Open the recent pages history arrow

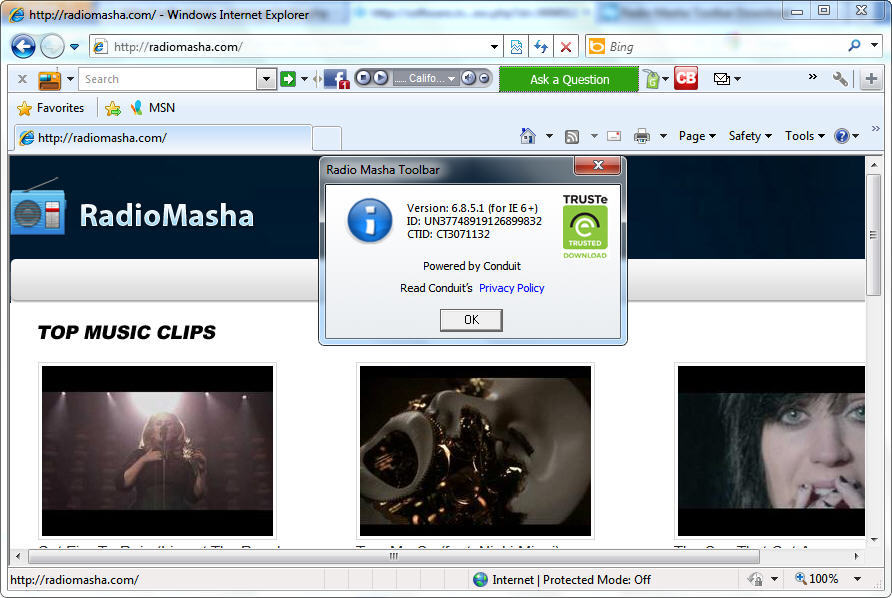coord(75,47)
